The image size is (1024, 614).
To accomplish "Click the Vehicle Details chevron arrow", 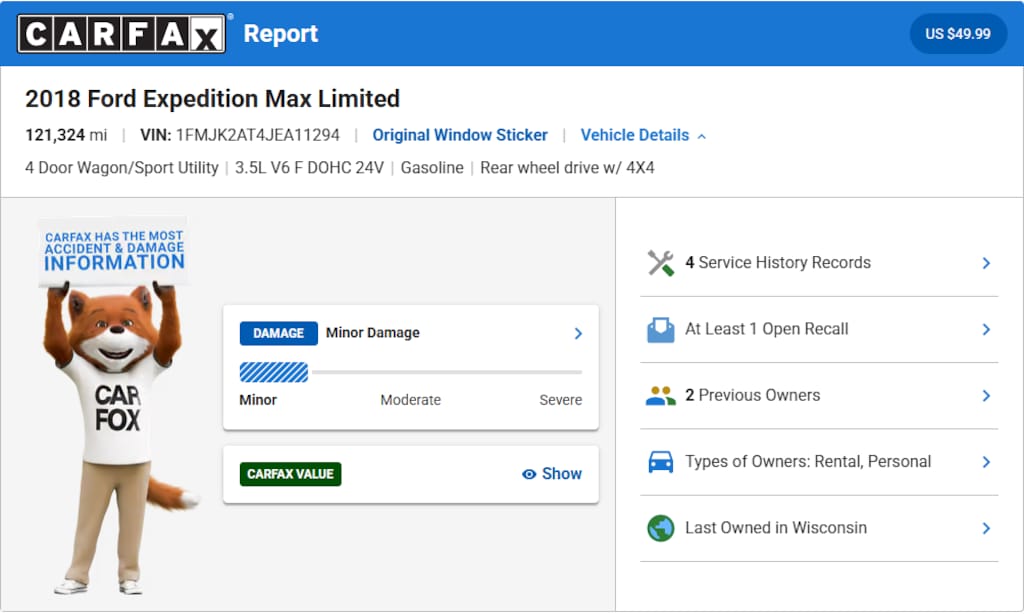I will click(702, 137).
